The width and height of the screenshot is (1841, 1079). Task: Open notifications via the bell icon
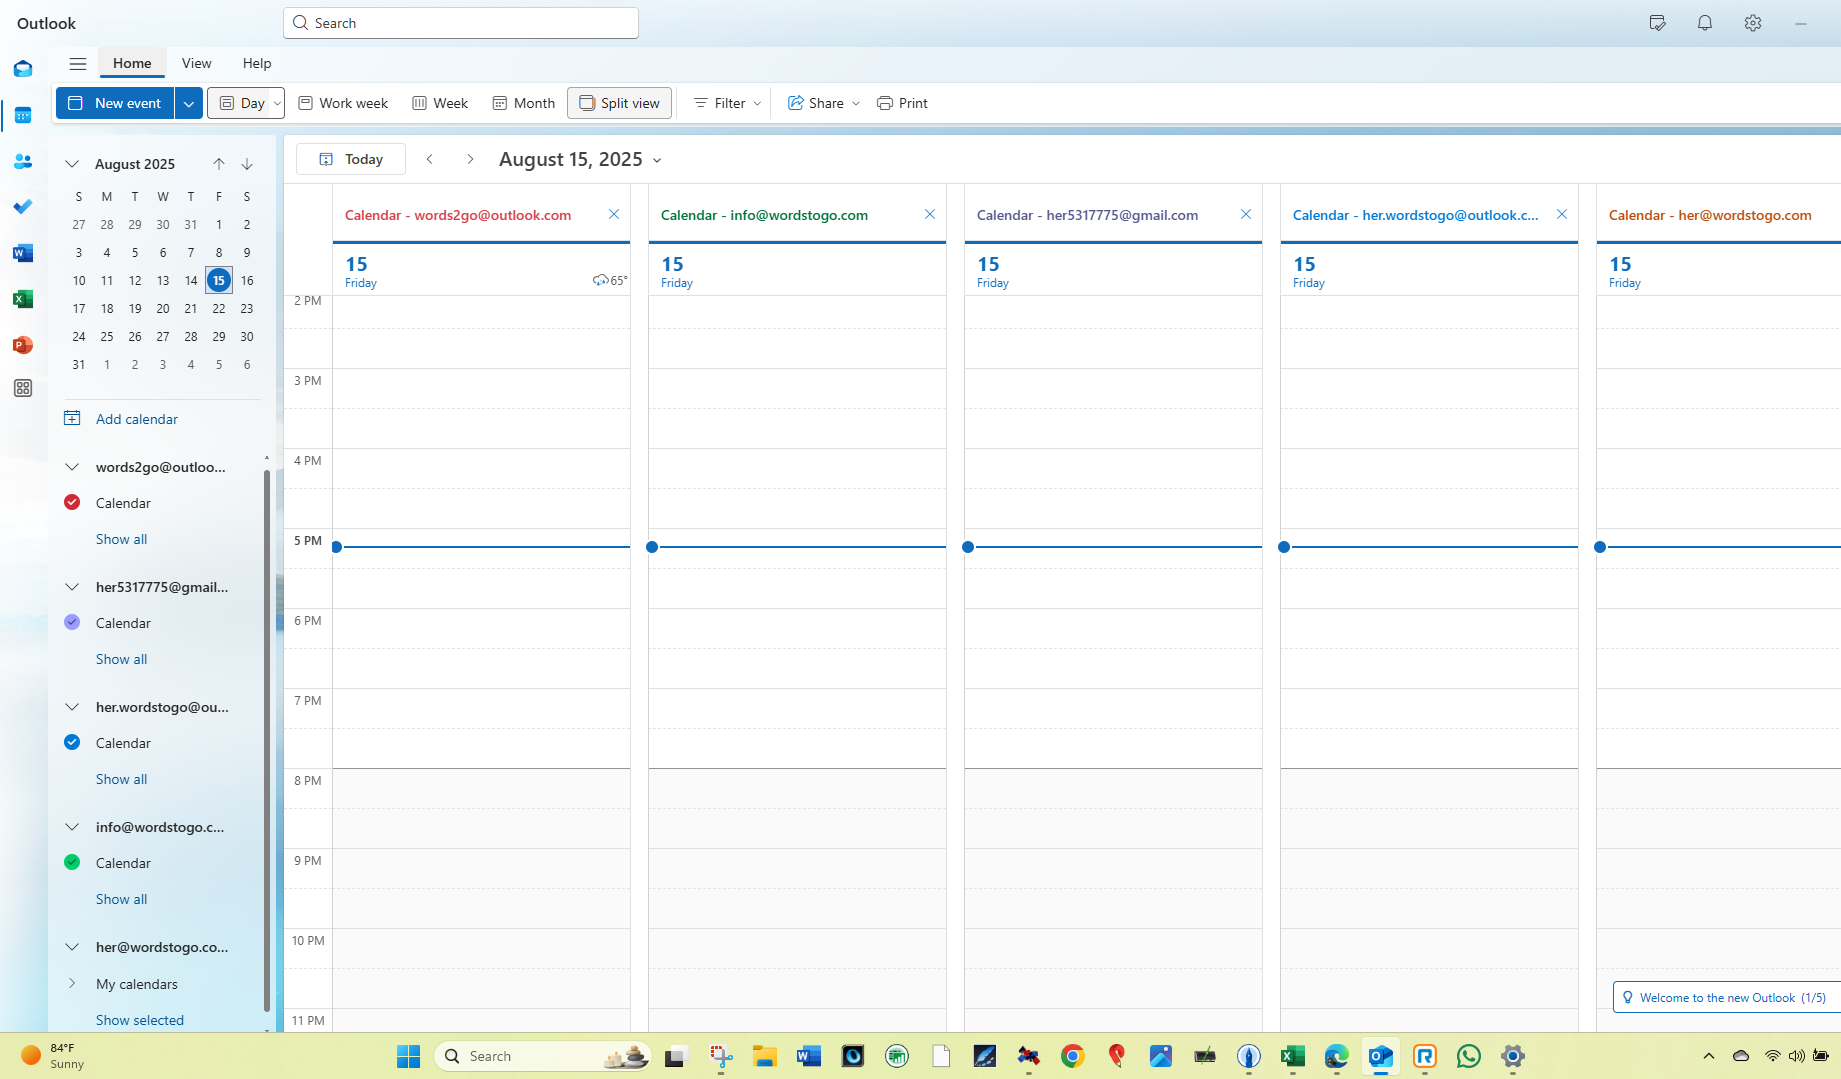1705,22
